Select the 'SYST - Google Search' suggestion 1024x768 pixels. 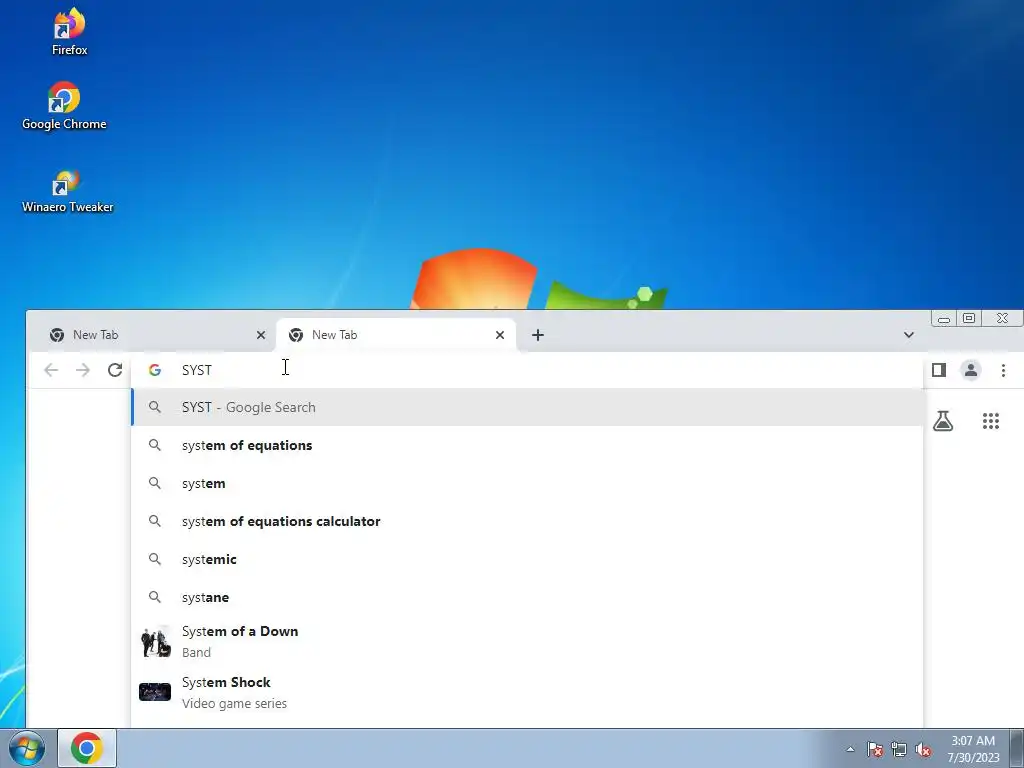click(528, 408)
